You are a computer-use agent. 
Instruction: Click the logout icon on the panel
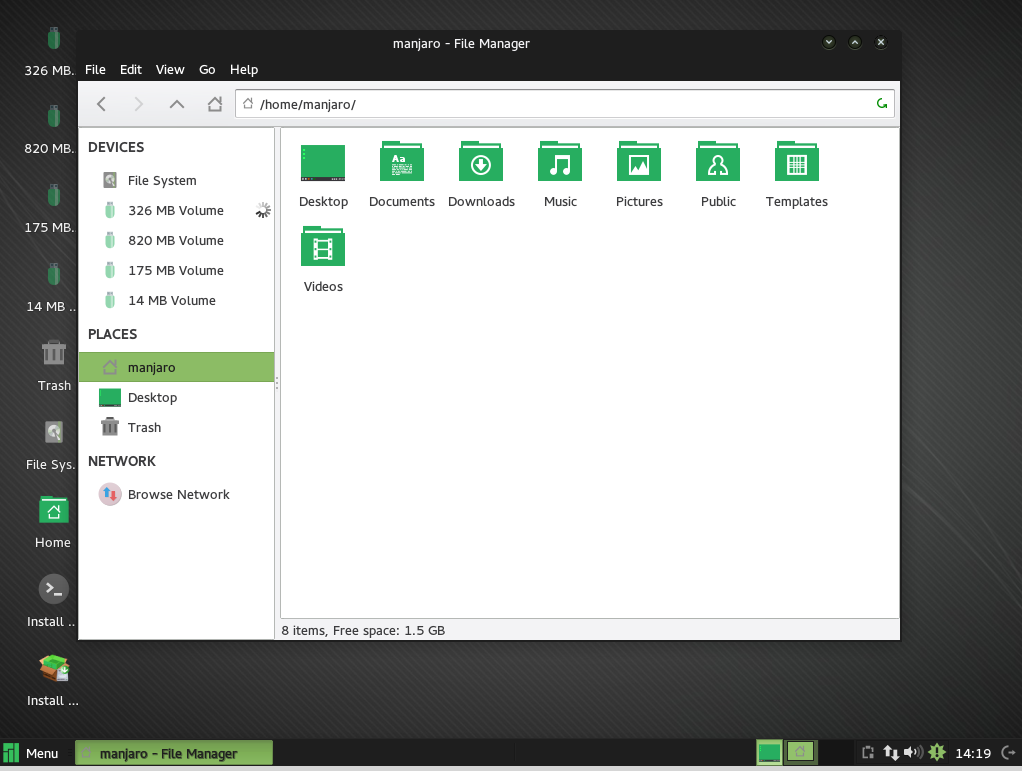1008,753
